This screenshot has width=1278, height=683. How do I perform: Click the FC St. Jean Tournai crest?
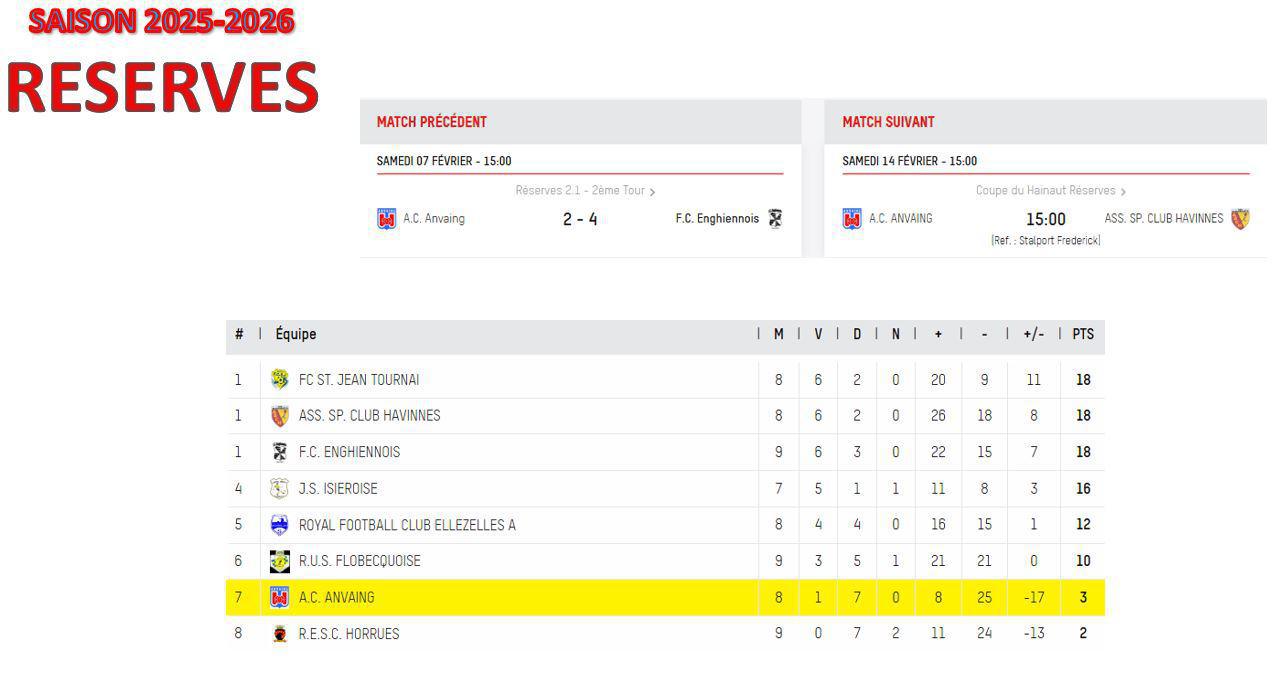click(x=280, y=380)
